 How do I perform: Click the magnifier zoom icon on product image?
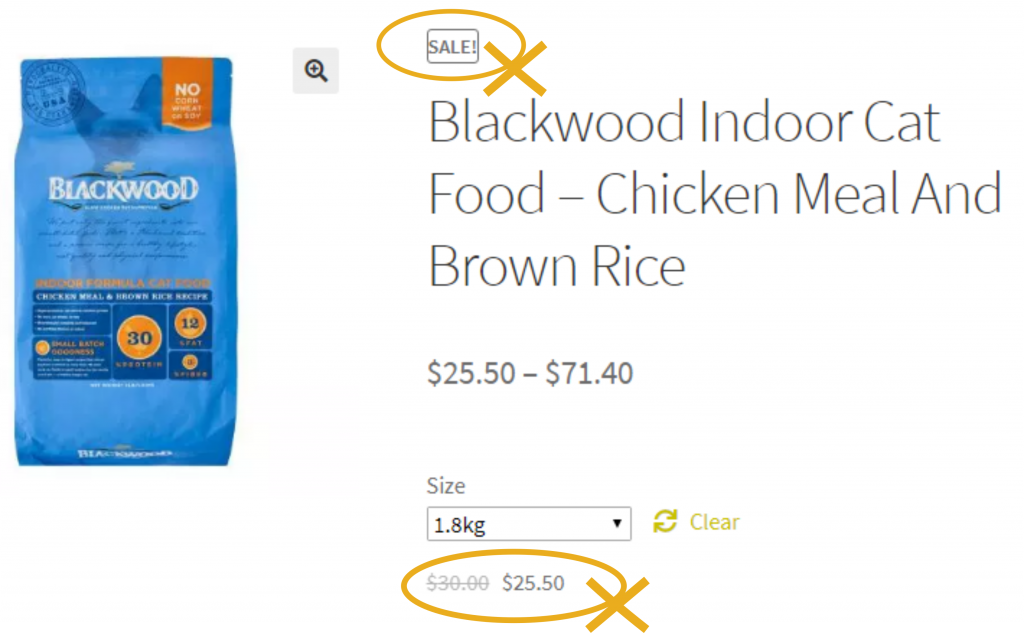click(315, 71)
